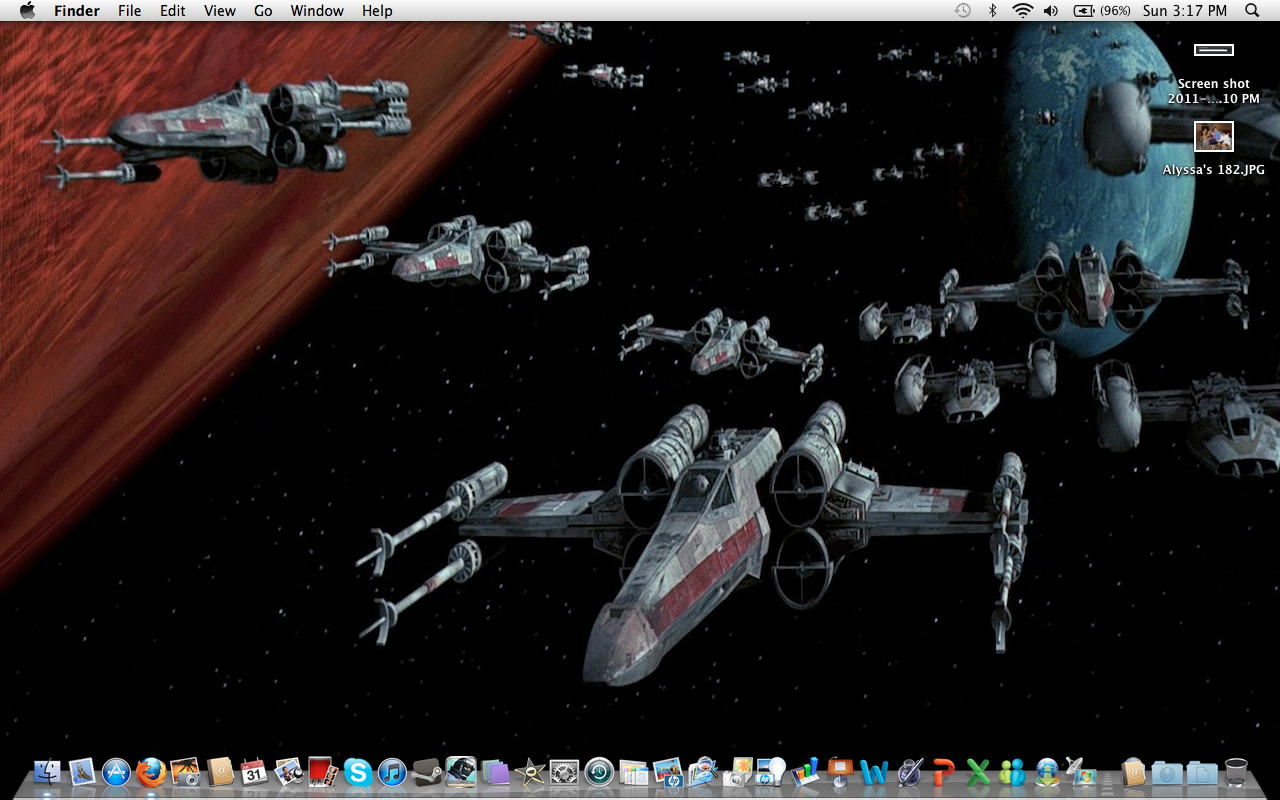Open the volume control in menu bar
The height and width of the screenshot is (800, 1280).
point(1051,11)
